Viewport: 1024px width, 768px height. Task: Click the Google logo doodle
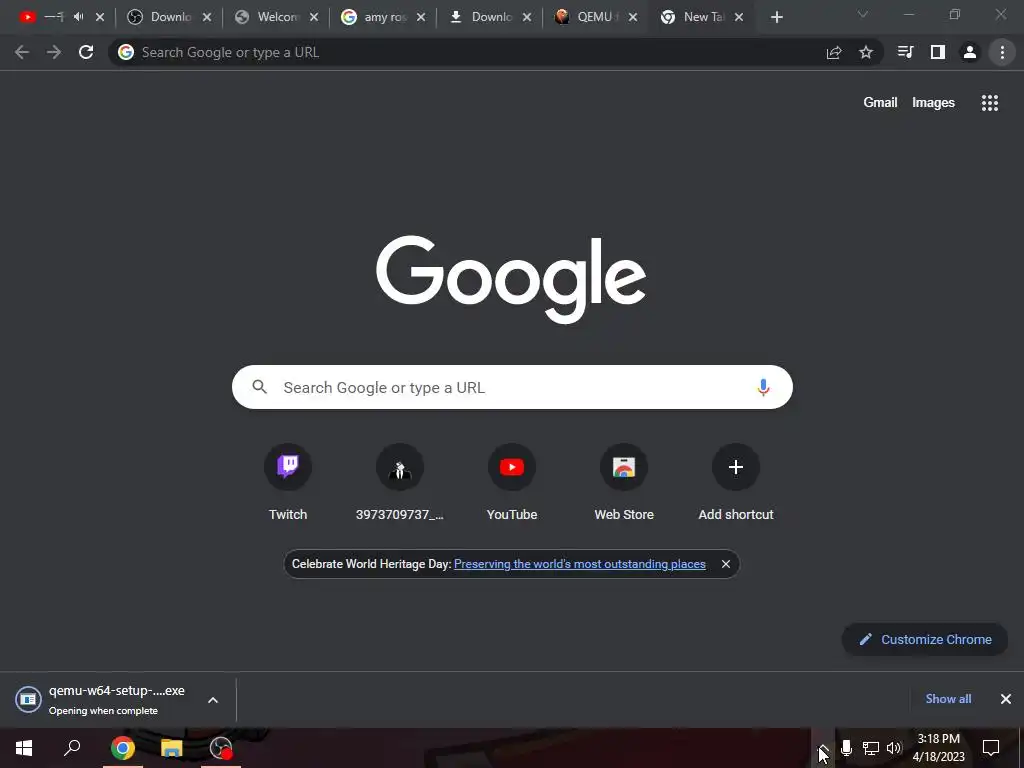point(511,280)
